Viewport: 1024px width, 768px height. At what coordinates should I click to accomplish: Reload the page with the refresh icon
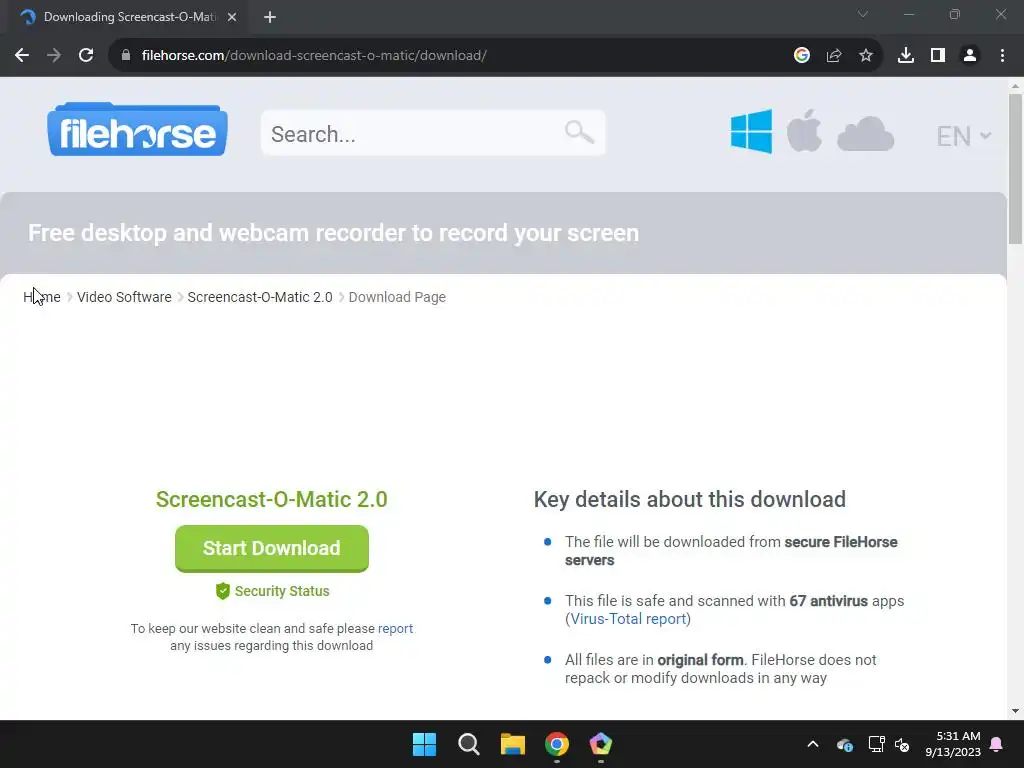click(86, 56)
